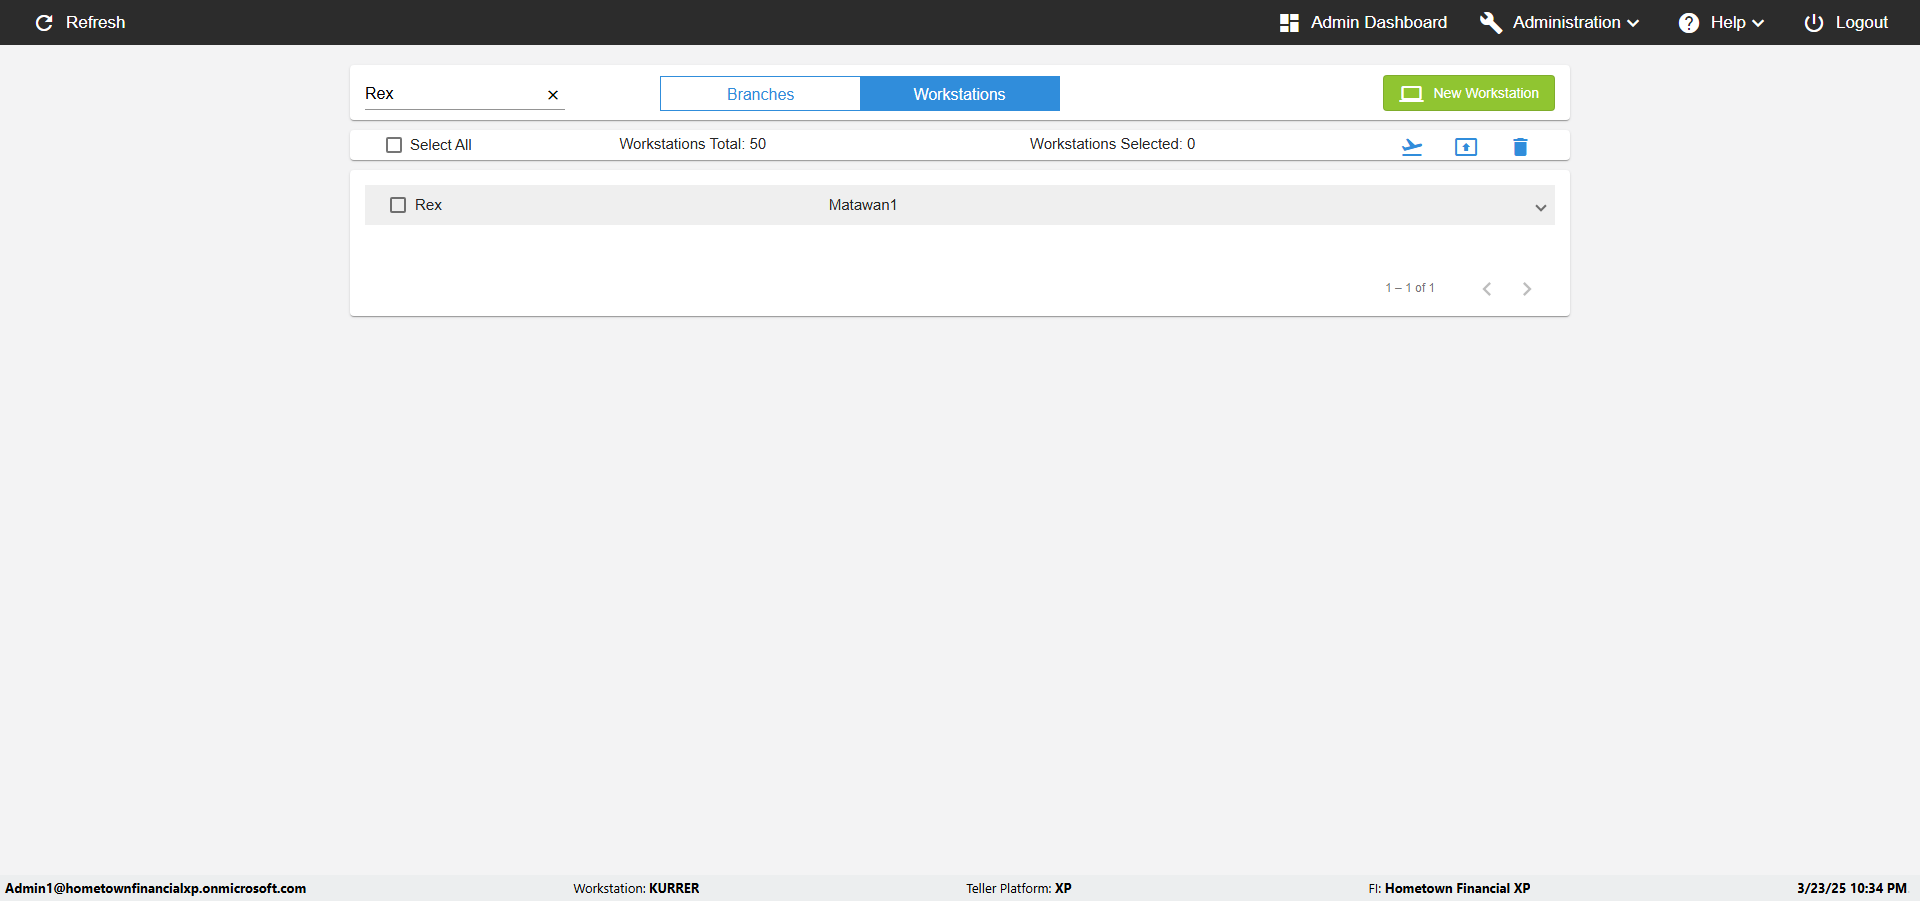
Task: Select the Workstations tab
Action: [x=960, y=94]
